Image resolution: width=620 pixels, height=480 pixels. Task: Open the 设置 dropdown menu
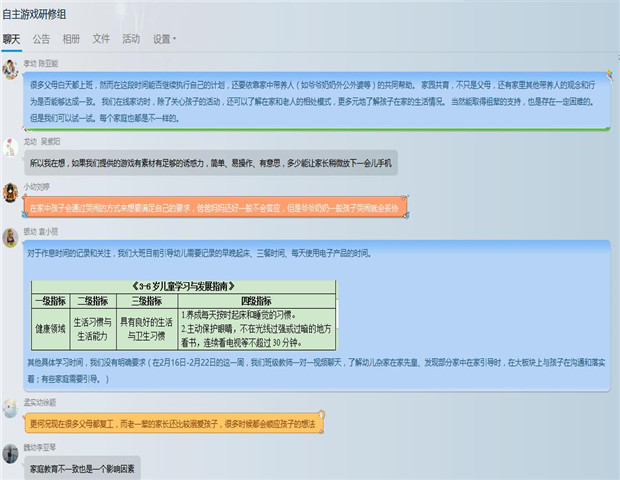[164, 39]
